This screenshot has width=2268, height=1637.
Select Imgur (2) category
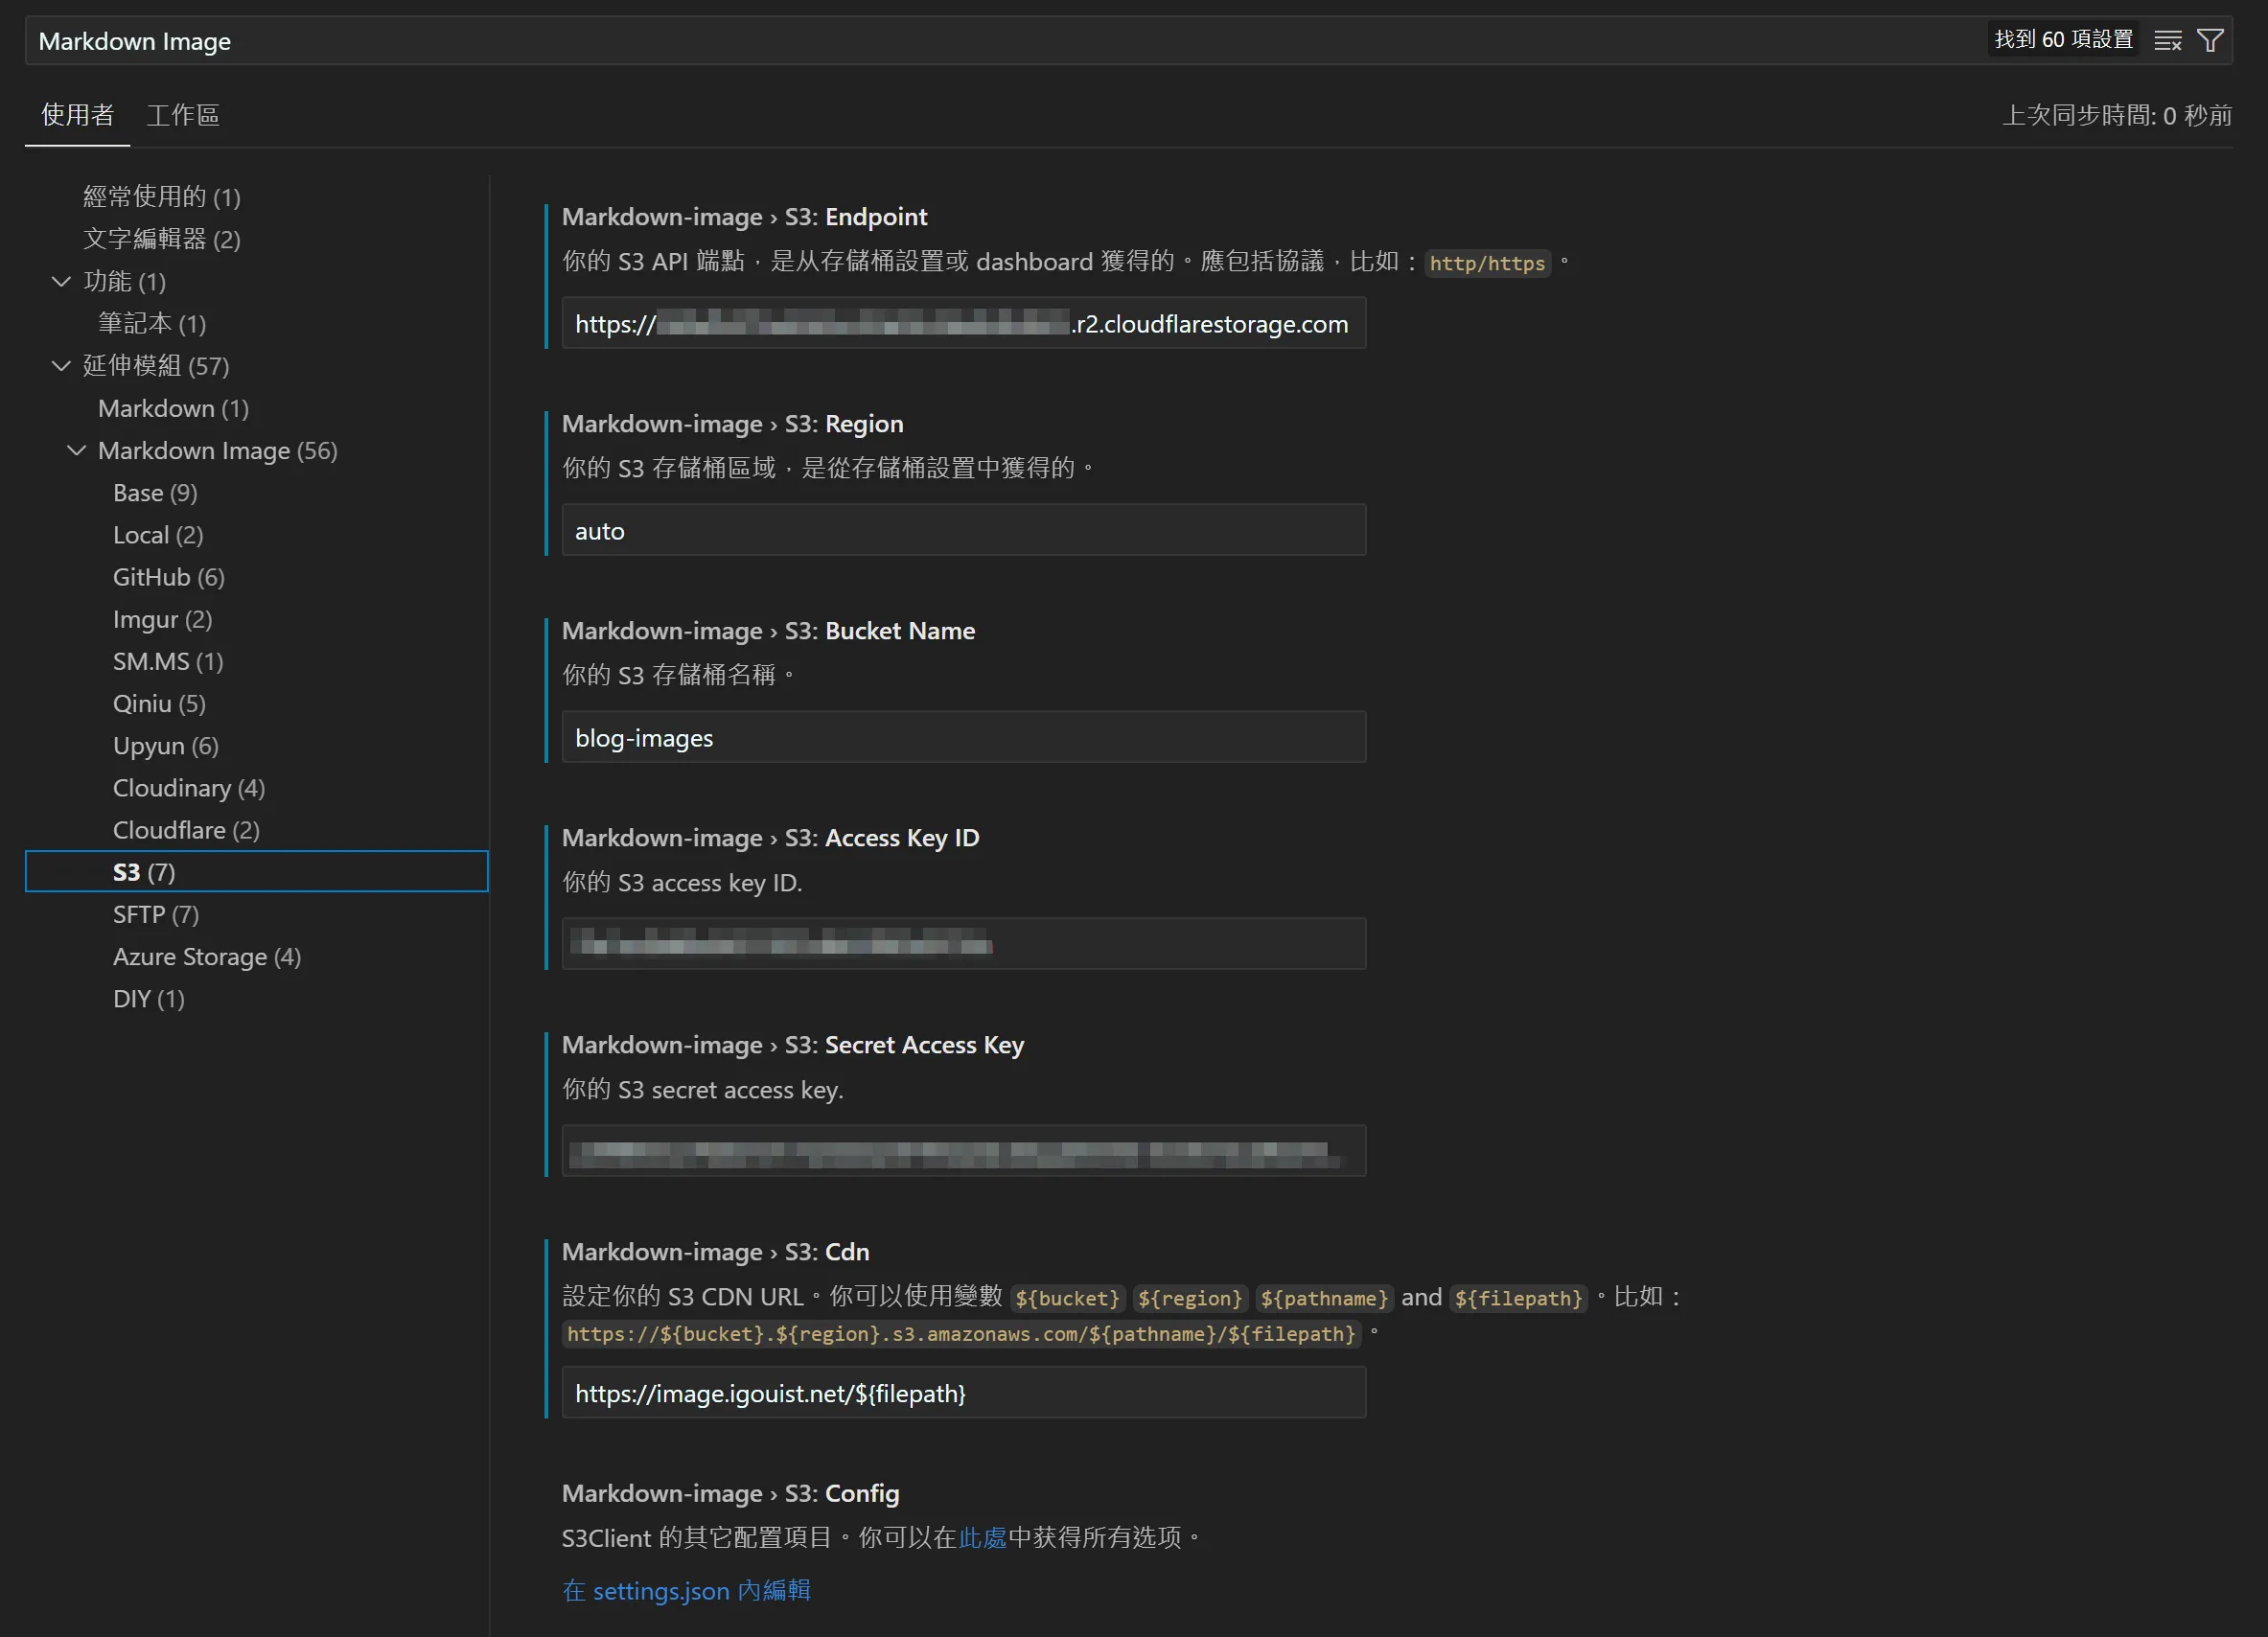[162, 619]
